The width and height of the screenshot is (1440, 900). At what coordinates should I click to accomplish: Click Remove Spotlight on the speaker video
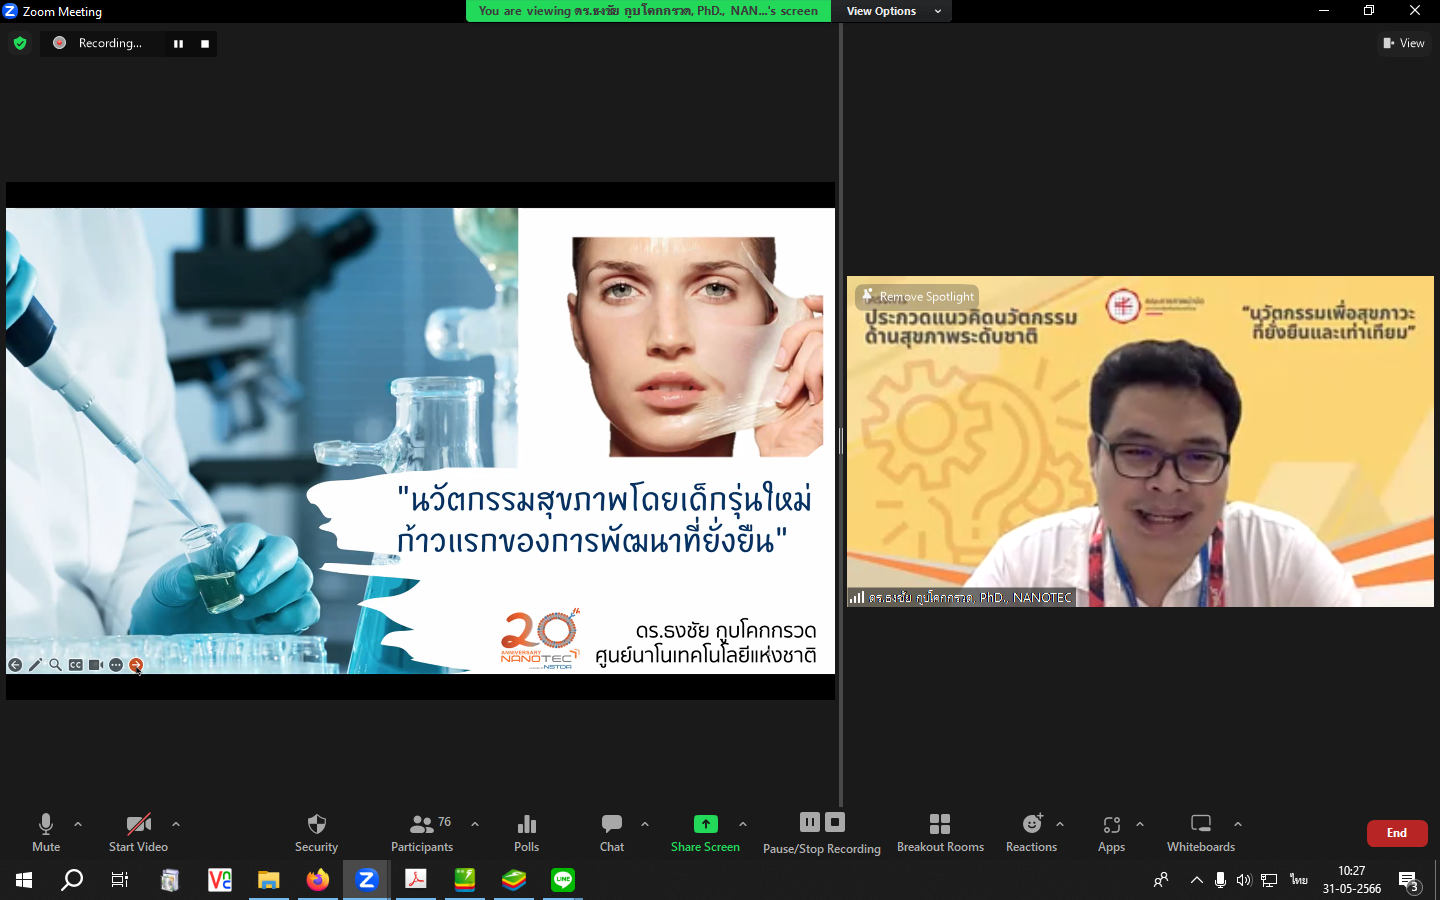918,296
